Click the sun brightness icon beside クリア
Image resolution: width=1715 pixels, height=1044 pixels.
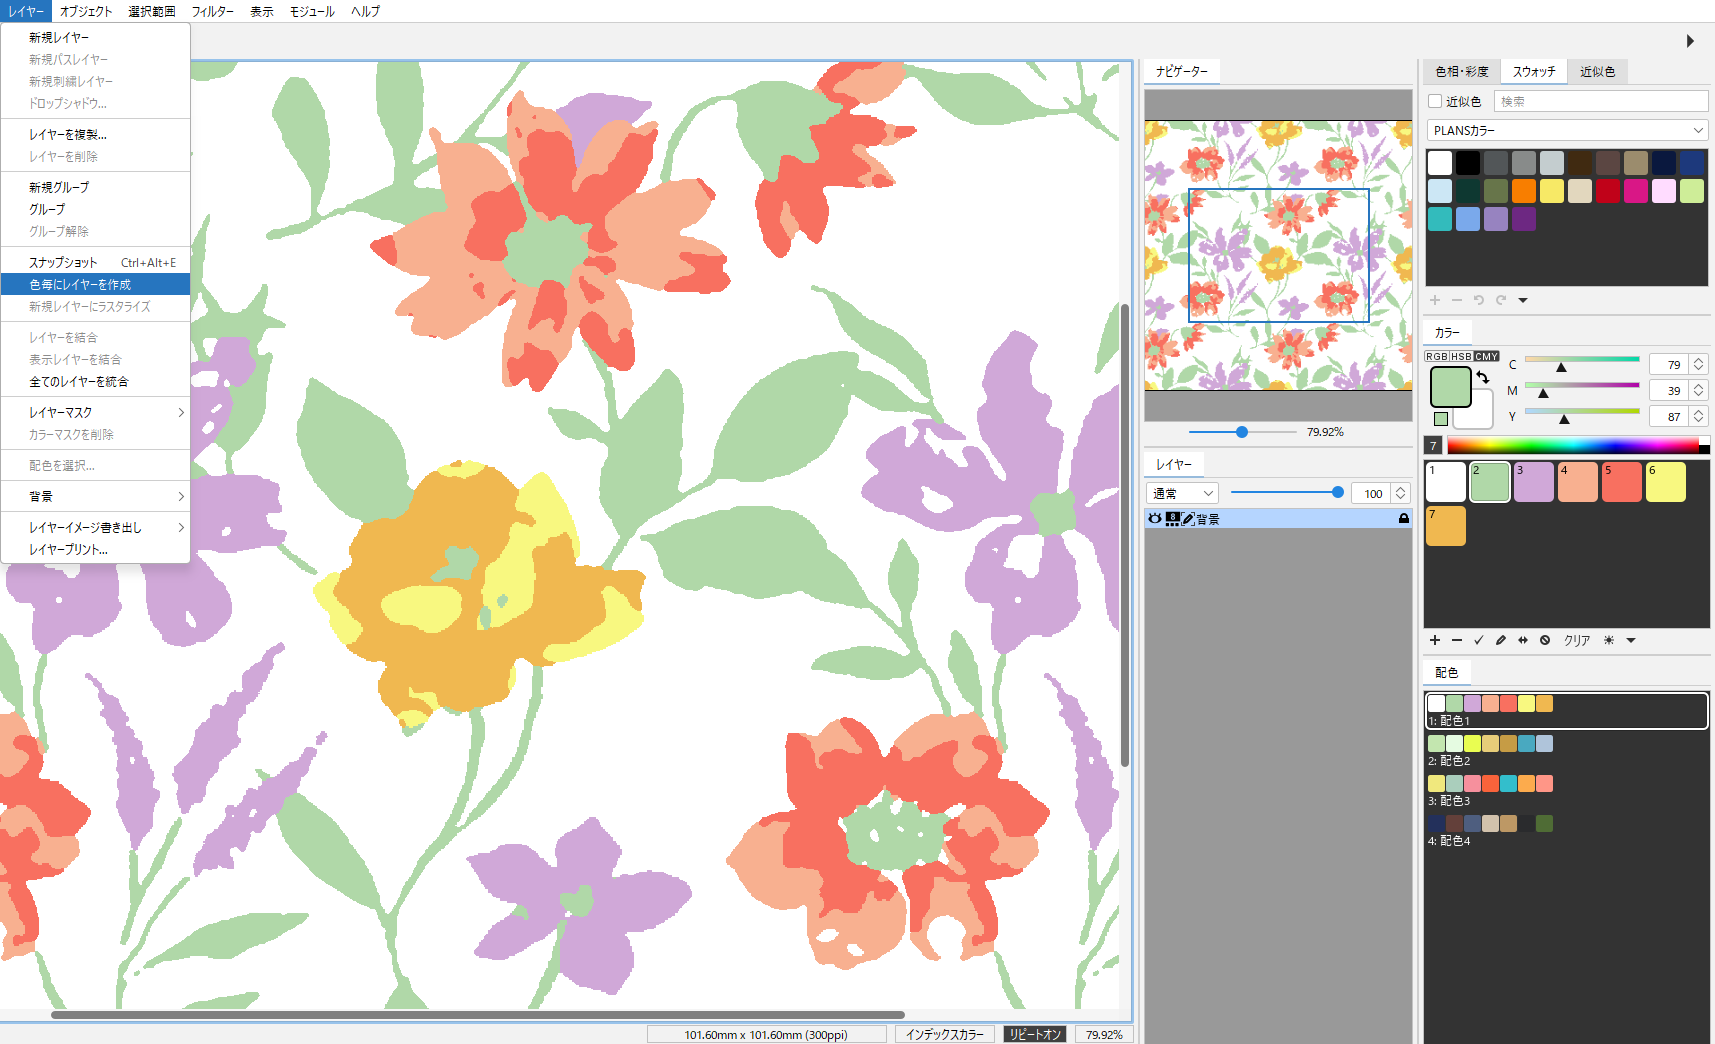[x=1609, y=640]
